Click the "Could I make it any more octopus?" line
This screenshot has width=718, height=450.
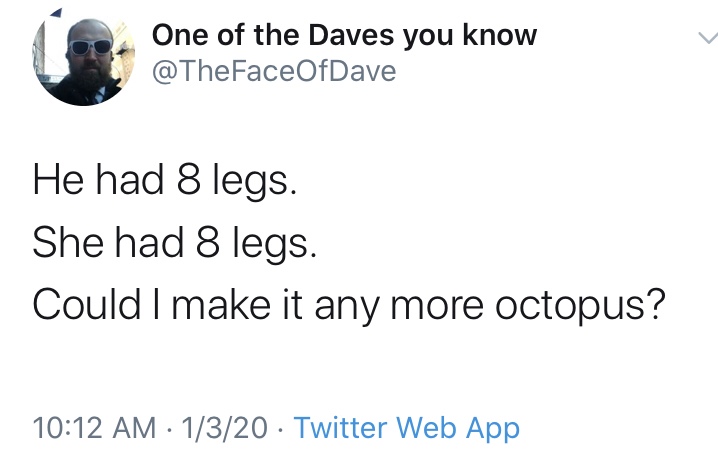tap(348, 305)
